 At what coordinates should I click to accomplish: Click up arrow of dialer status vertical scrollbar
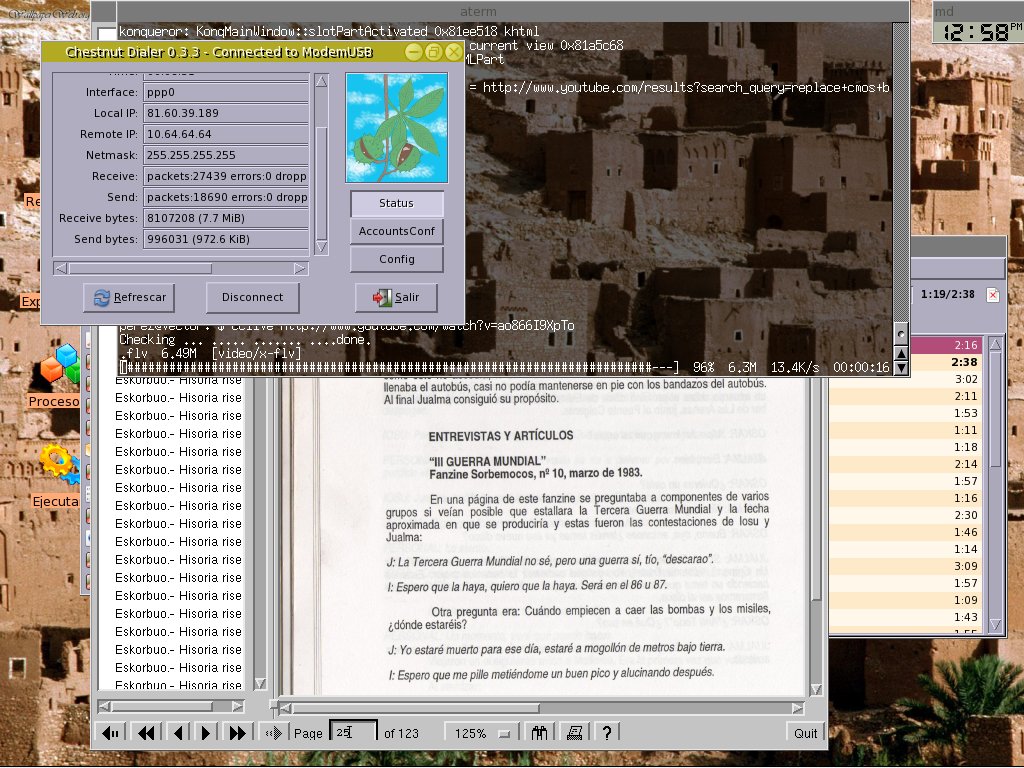pyautogui.click(x=321, y=81)
